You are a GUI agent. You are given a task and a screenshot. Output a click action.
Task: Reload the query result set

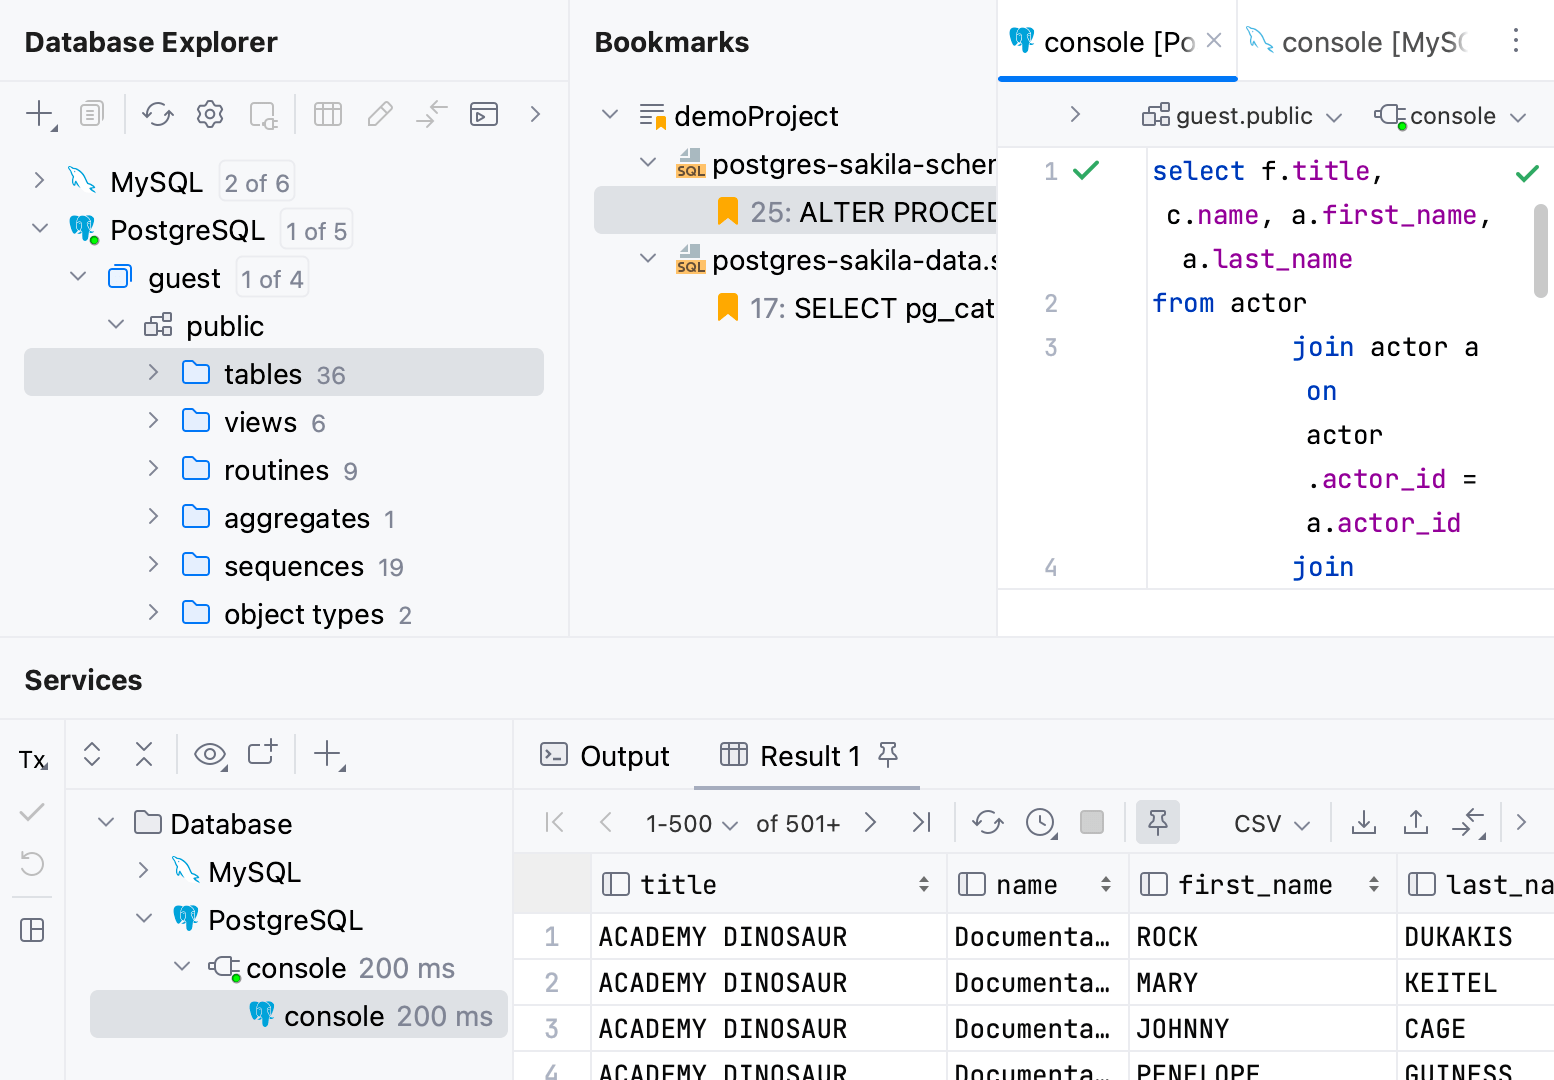[x=987, y=822]
